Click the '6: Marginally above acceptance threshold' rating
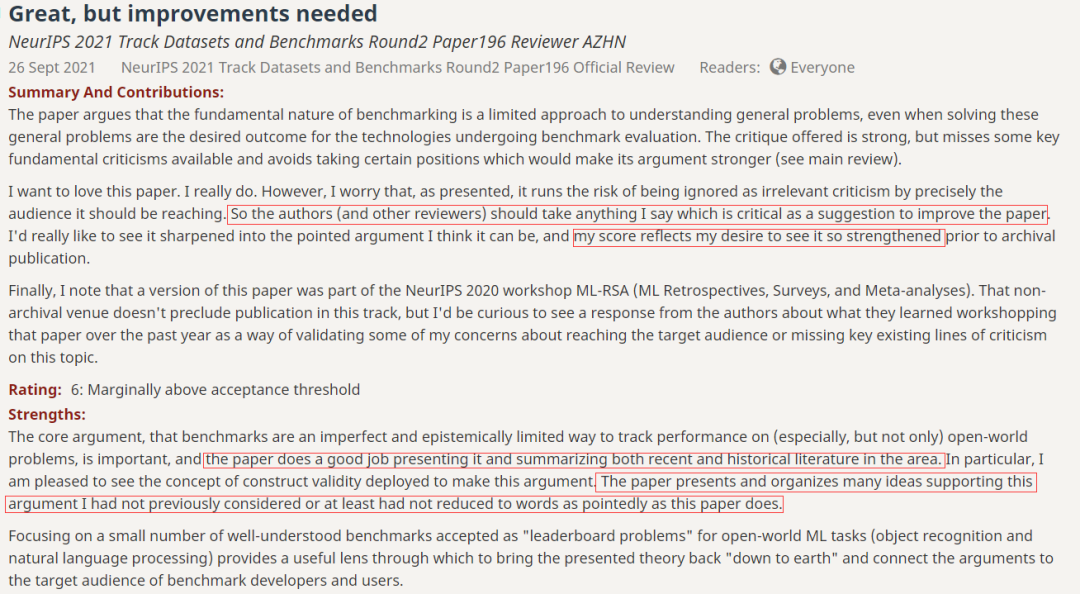The width and height of the screenshot is (1080, 594). 215,389
